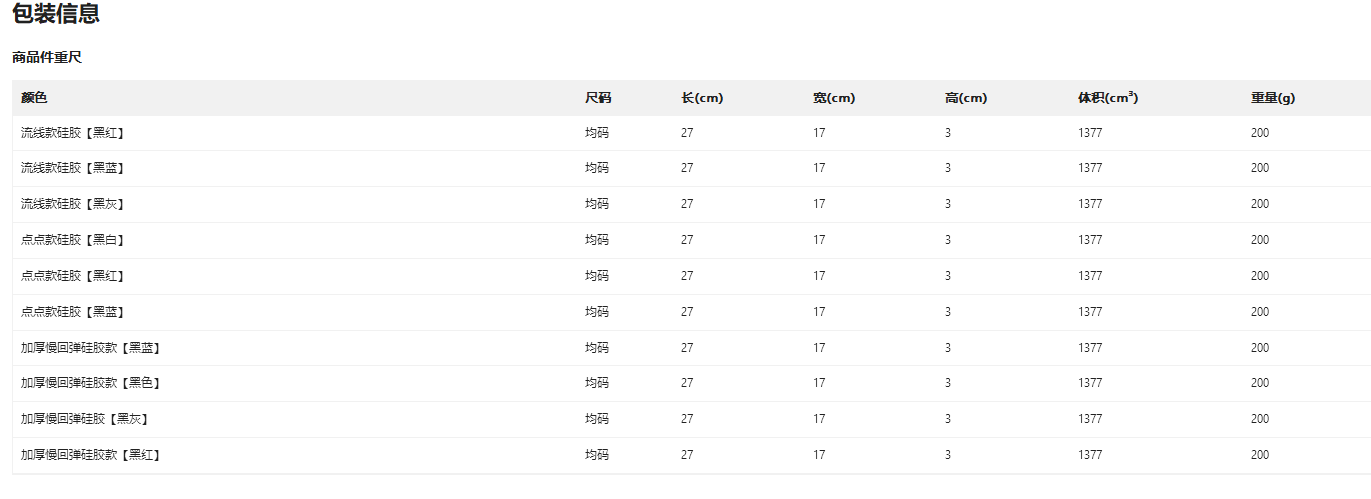This screenshot has width=1371, height=499.
Task: Click the 长(cm) column header
Action: (702, 98)
